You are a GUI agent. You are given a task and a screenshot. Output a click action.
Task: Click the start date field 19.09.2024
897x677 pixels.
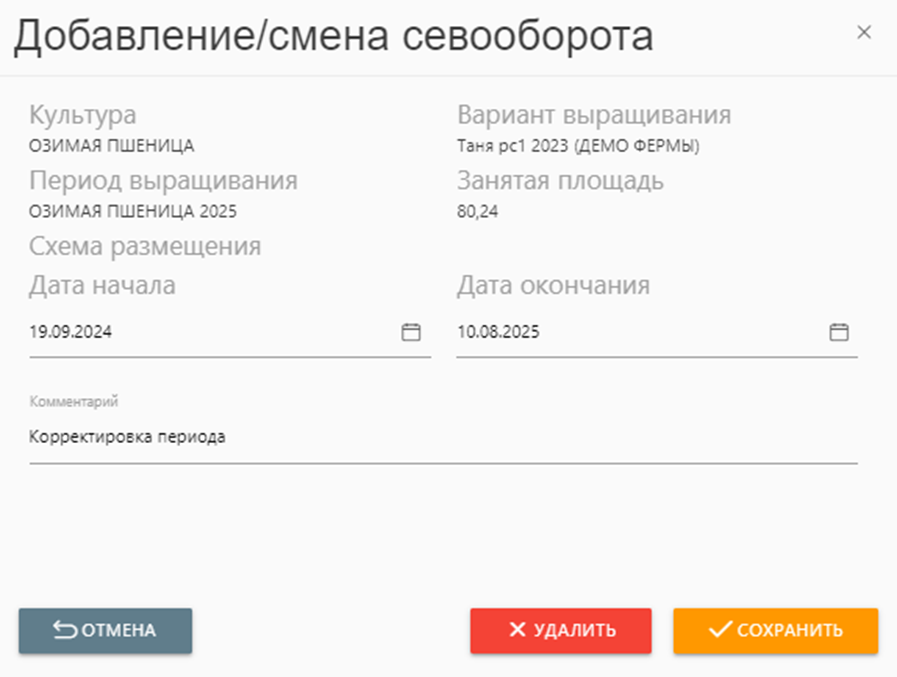coord(200,333)
